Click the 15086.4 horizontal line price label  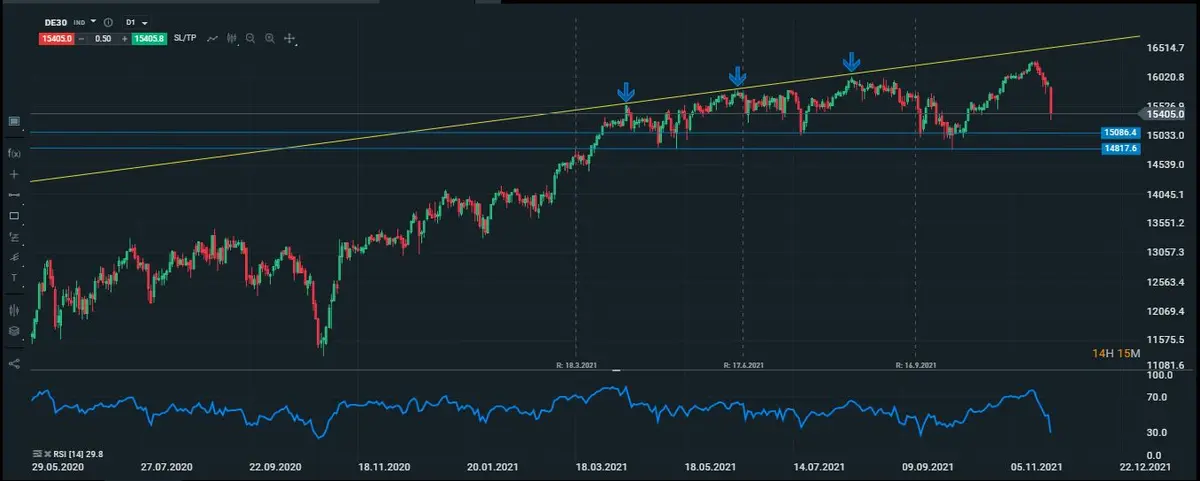click(1120, 132)
